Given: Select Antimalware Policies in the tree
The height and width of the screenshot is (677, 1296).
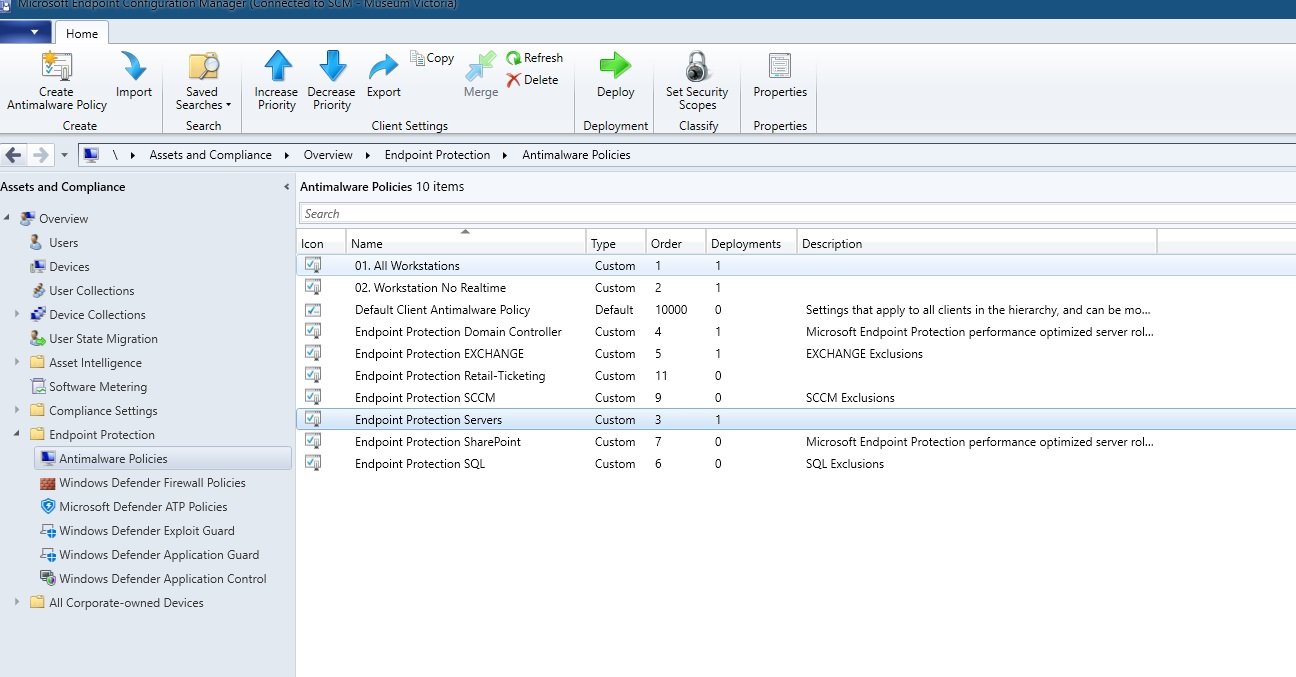Looking at the screenshot, I should [x=163, y=459].
